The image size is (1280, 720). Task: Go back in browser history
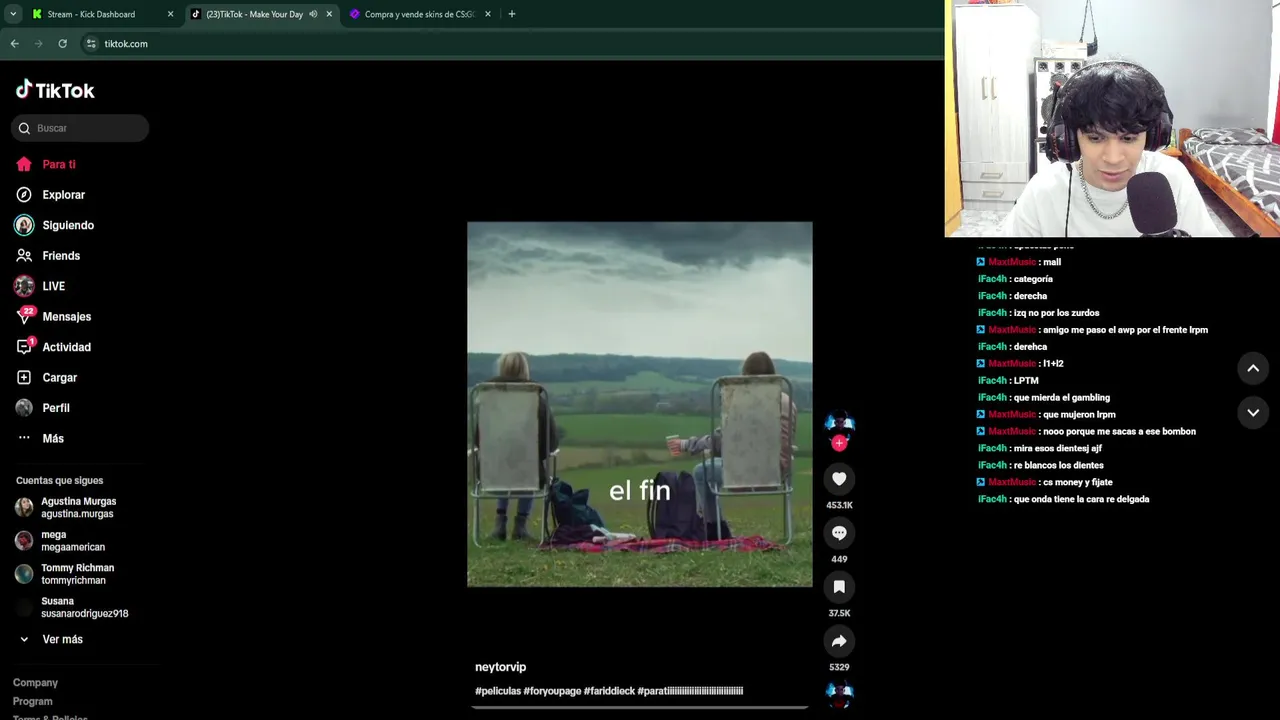(15, 44)
